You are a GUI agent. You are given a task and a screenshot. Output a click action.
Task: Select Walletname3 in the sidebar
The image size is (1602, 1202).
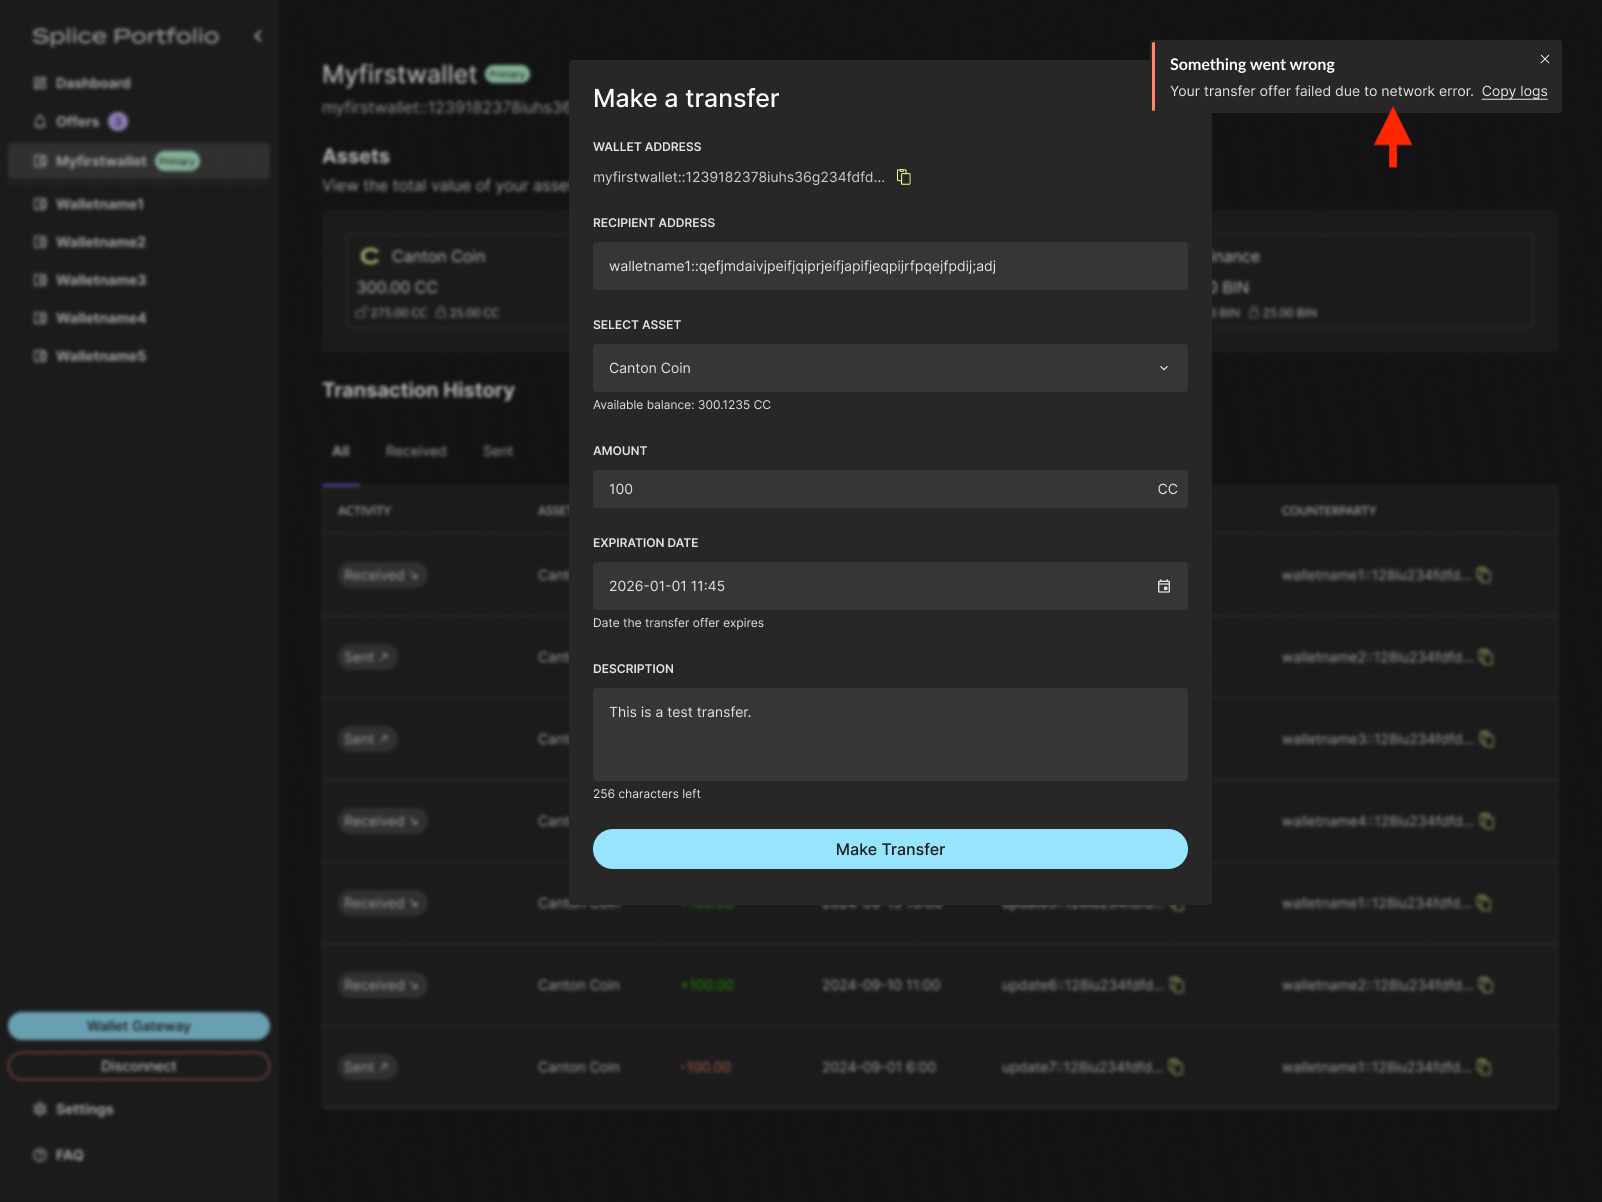pyautogui.click(x=139, y=280)
